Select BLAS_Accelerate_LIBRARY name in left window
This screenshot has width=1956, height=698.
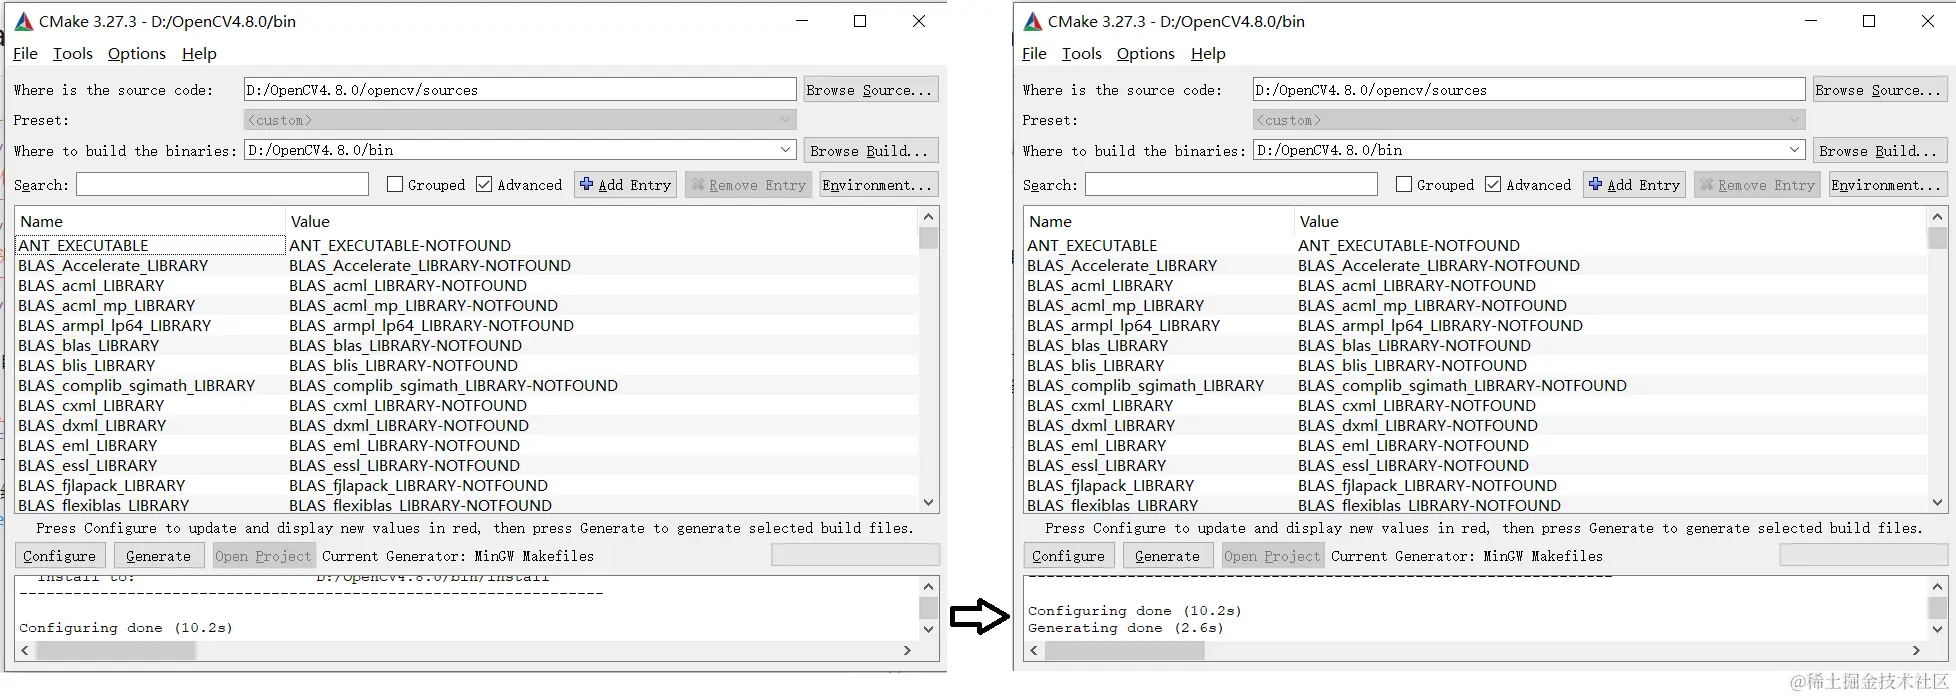click(113, 266)
